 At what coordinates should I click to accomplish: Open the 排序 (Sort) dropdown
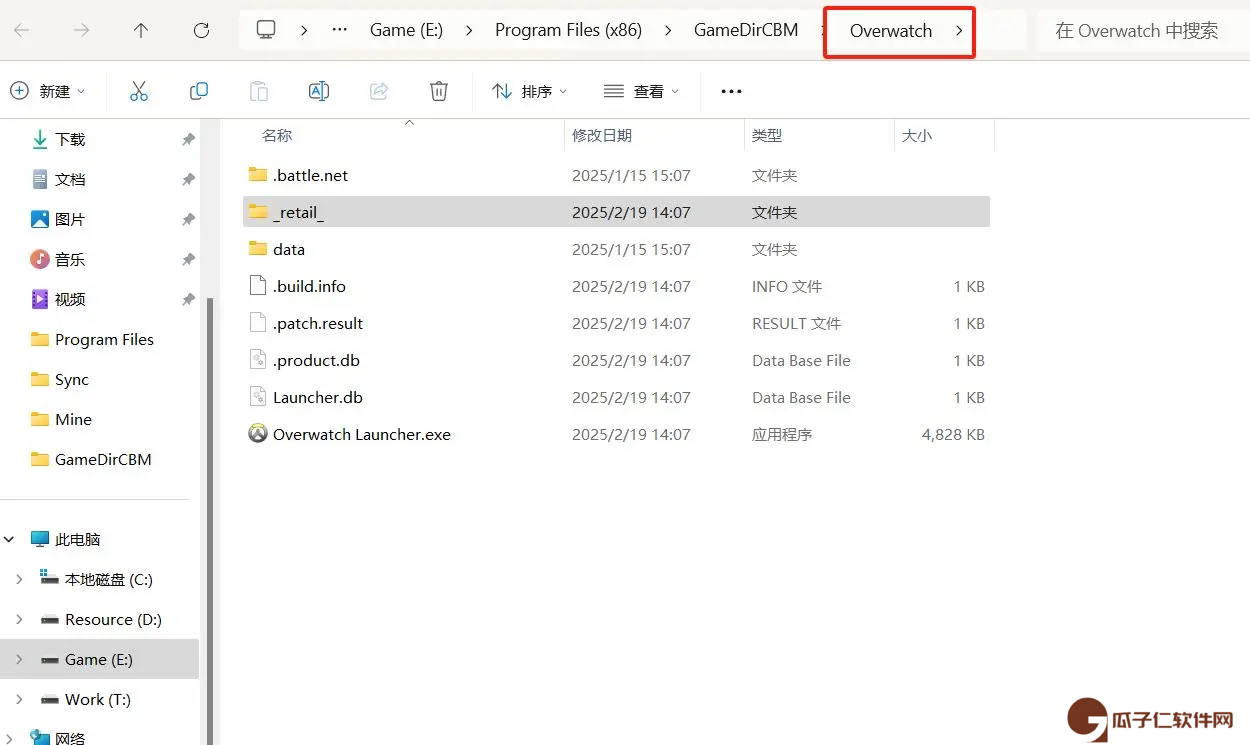[529, 91]
